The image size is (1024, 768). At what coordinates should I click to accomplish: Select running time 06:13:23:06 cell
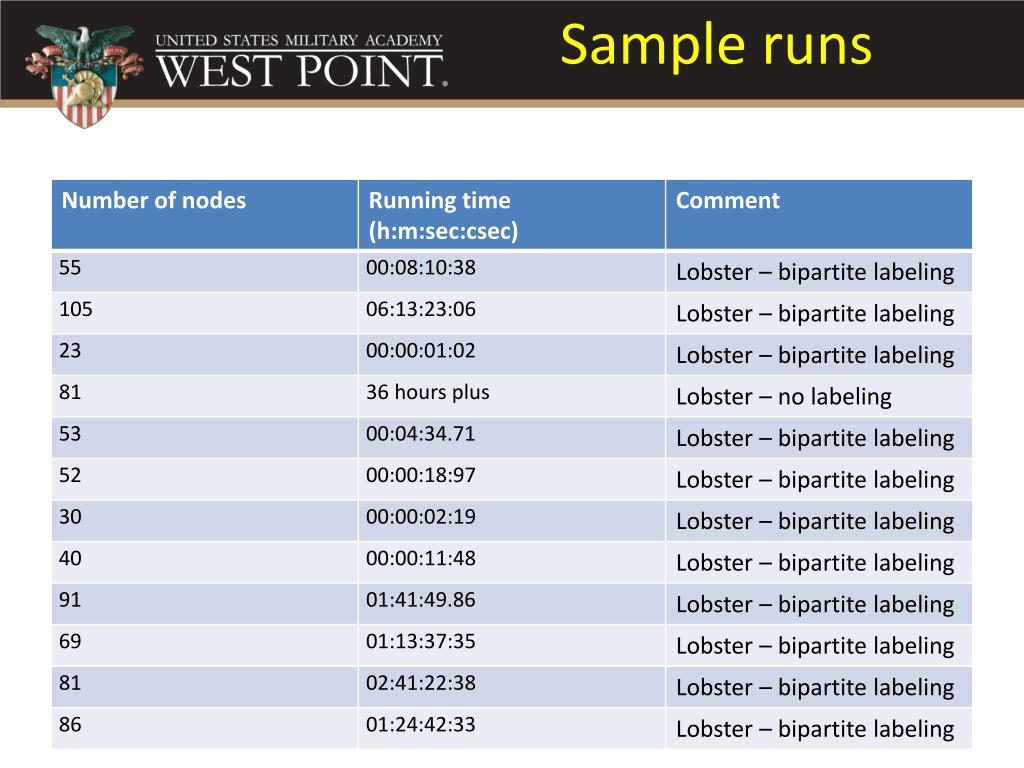click(x=512, y=313)
